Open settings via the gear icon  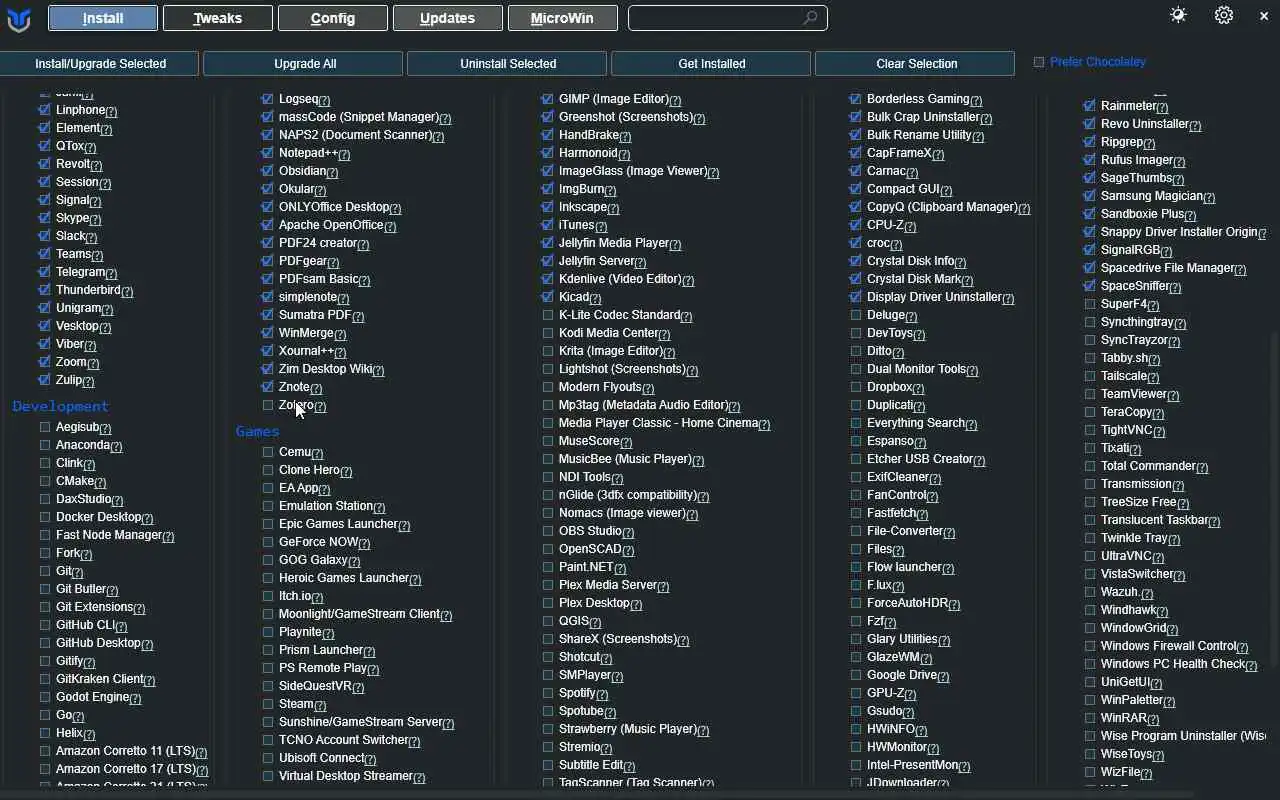tap(1224, 15)
